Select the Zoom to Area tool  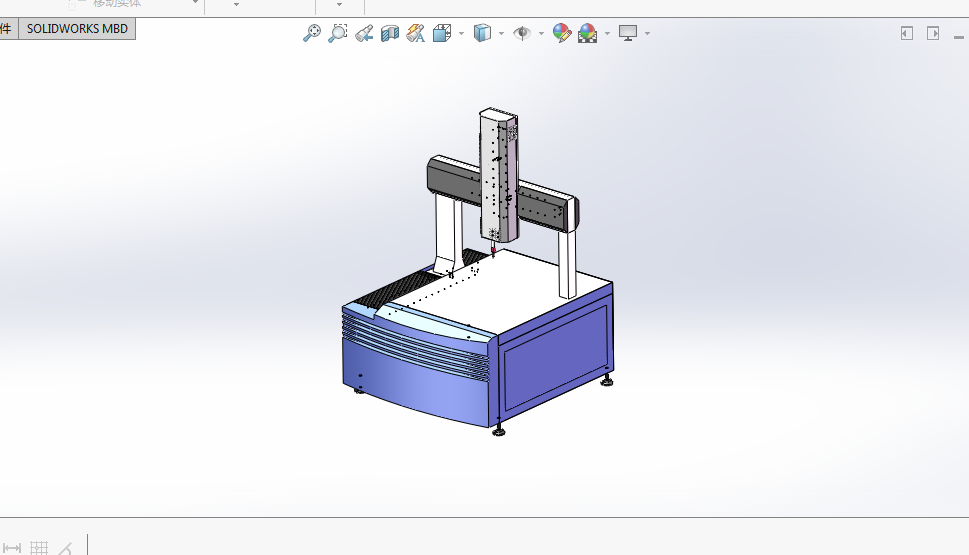pyautogui.click(x=337, y=33)
